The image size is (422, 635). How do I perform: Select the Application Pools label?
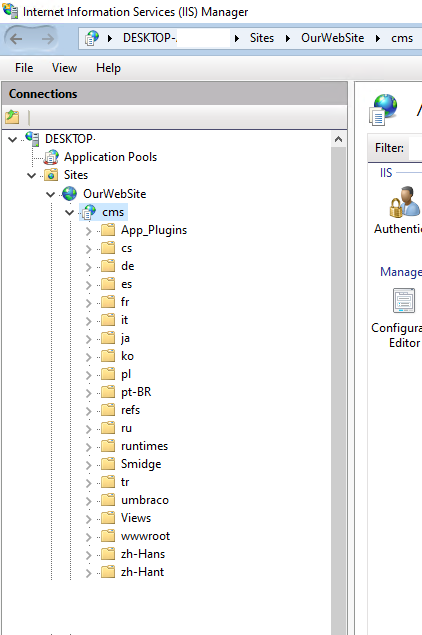pyautogui.click(x=110, y=157)
